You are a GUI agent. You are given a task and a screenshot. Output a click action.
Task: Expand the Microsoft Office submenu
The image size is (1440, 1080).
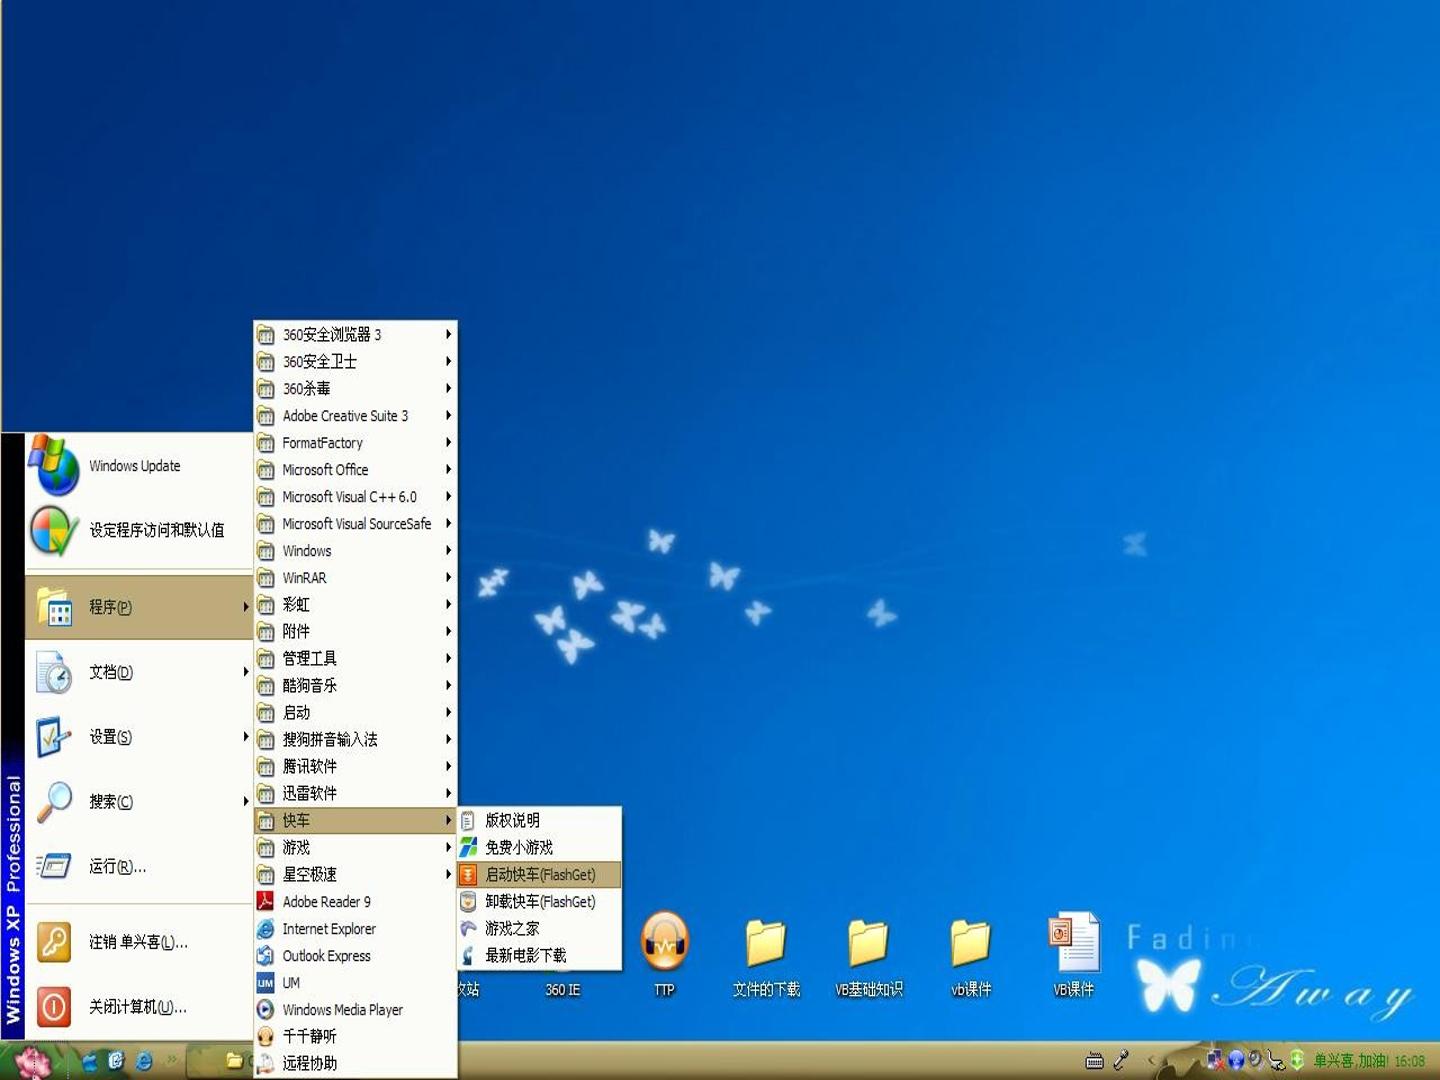coord(355,469)
